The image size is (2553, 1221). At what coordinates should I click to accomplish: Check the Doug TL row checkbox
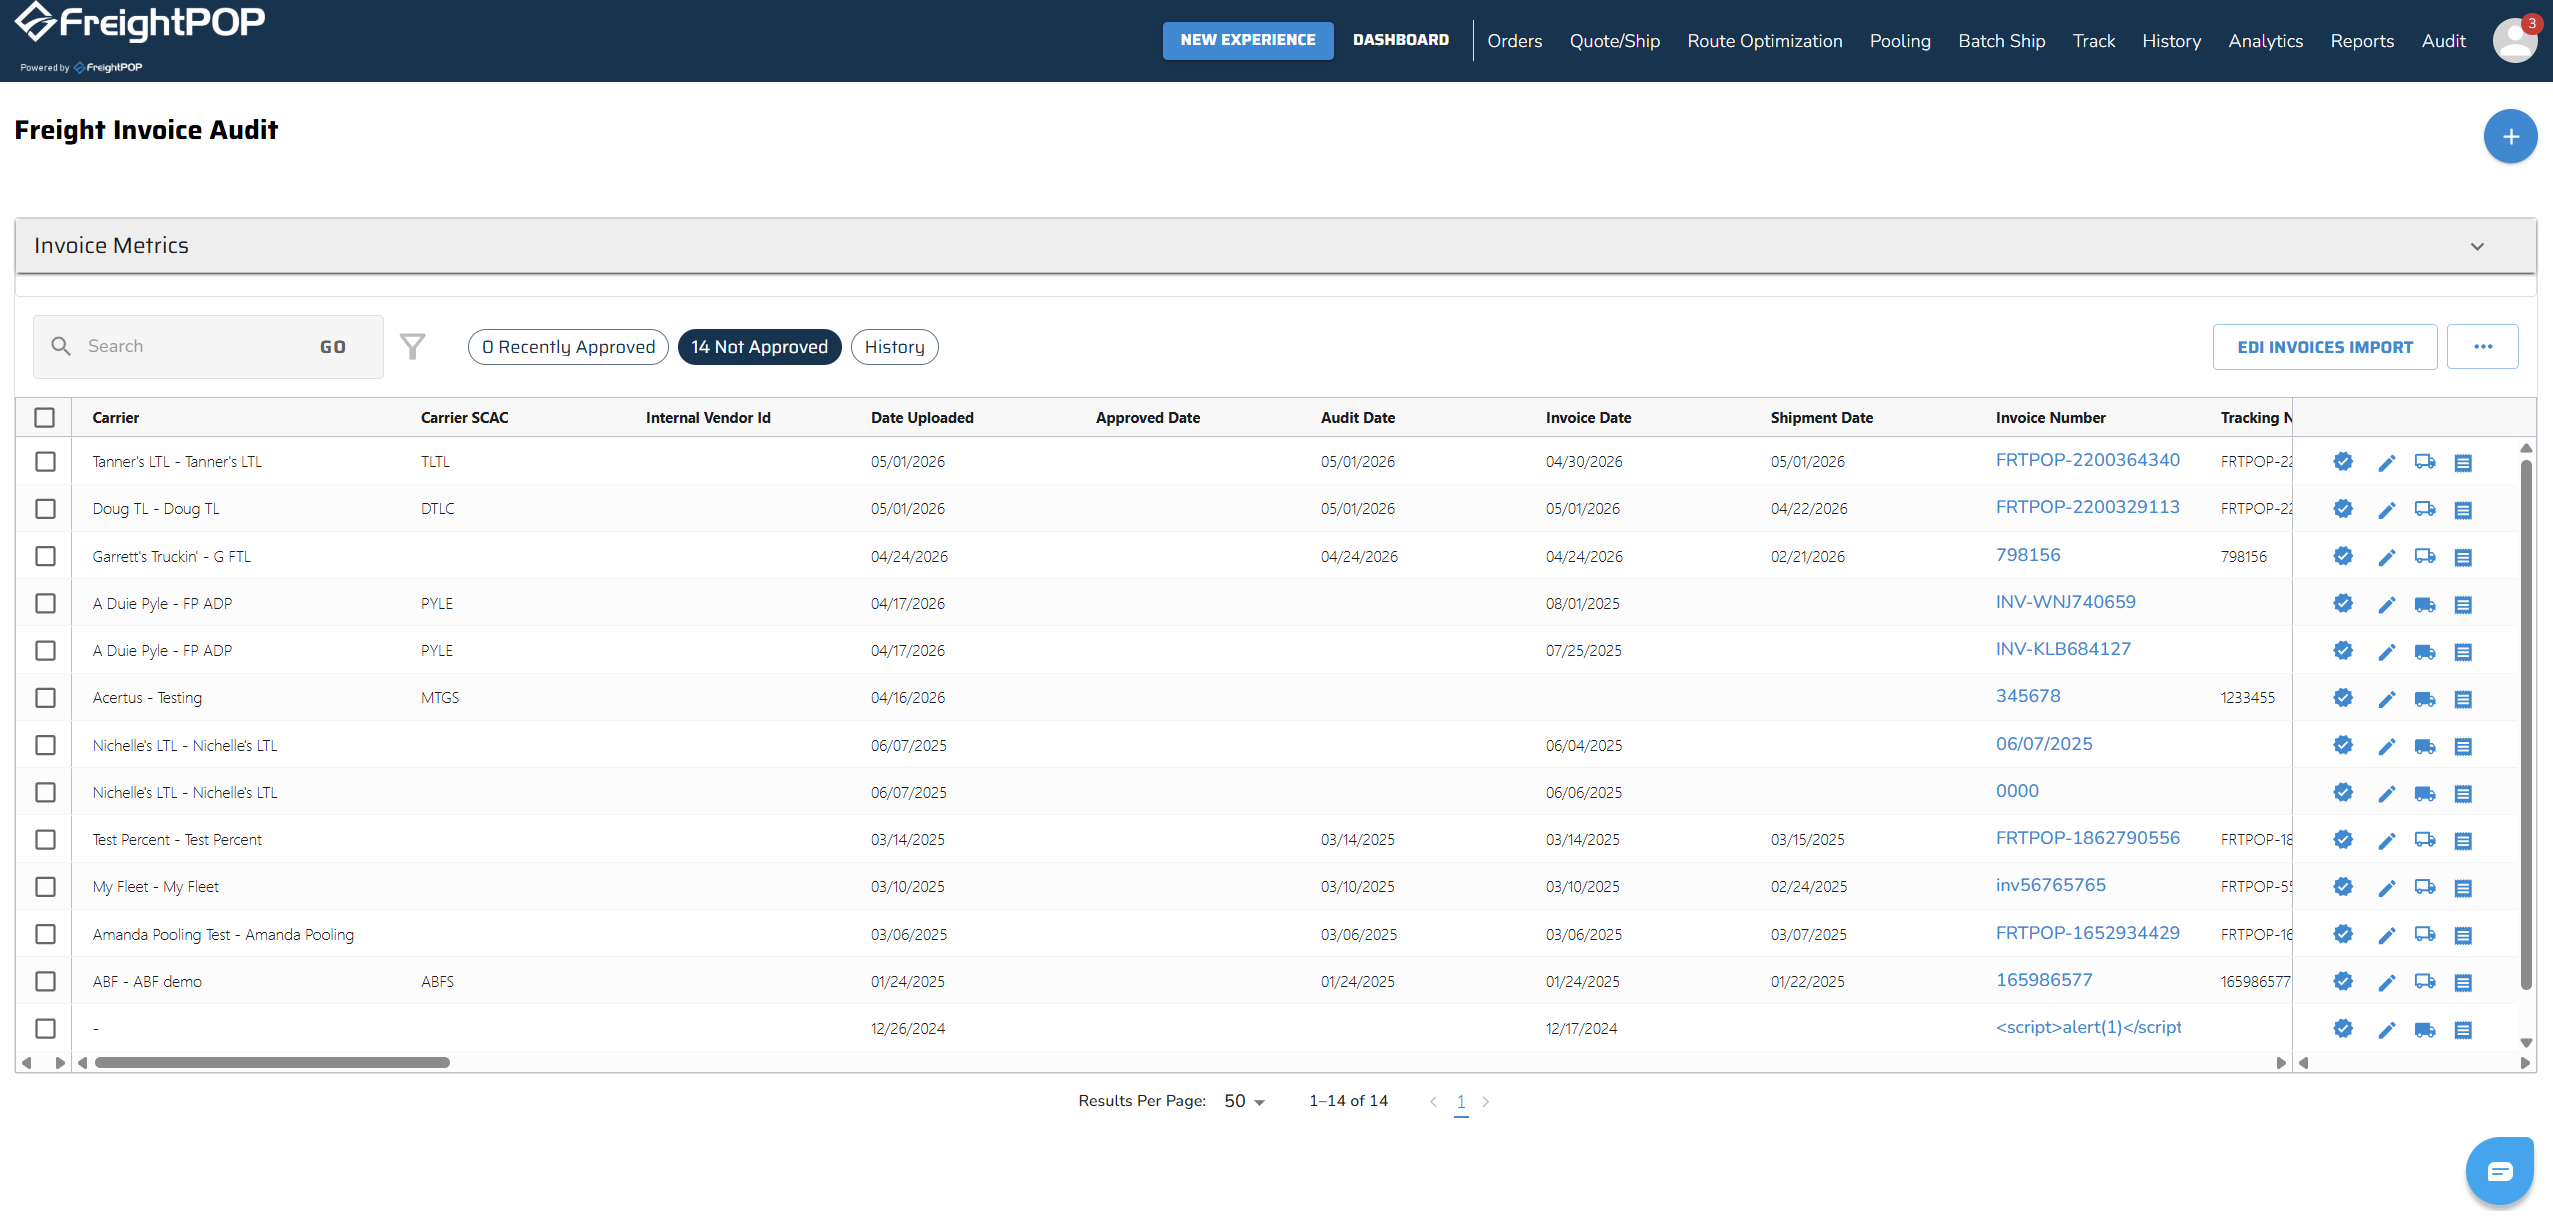pyautogui.click(x=45, y=509)
